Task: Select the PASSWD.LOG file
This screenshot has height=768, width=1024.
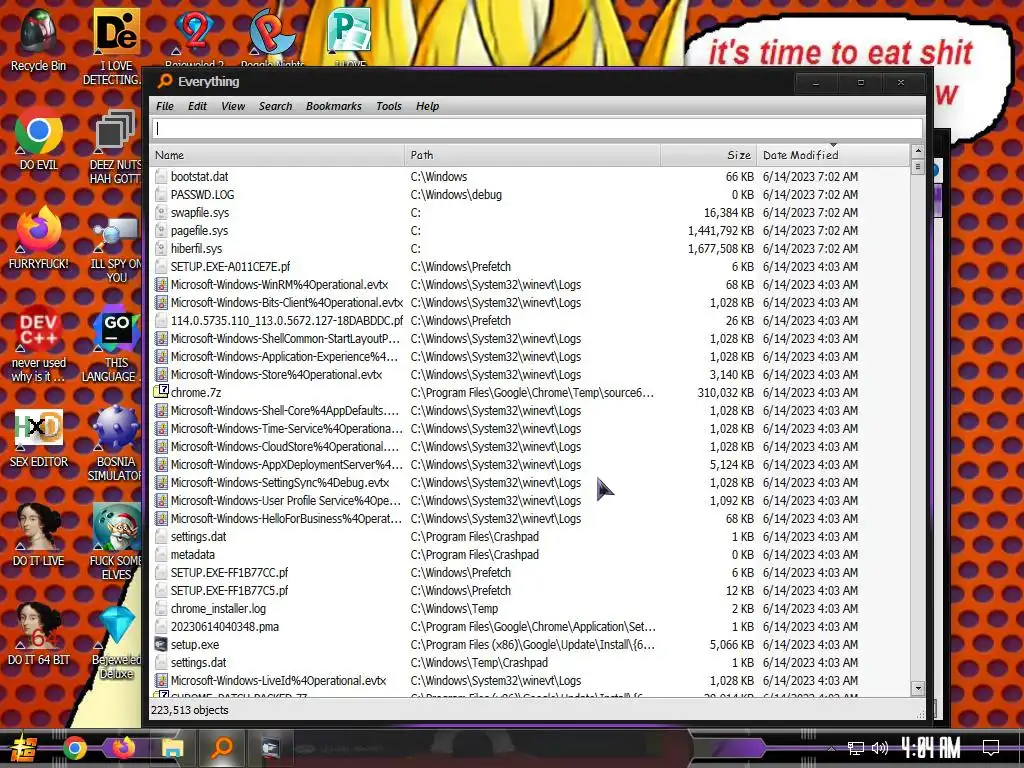Action: pyautogui.click(x=531, y=195)
